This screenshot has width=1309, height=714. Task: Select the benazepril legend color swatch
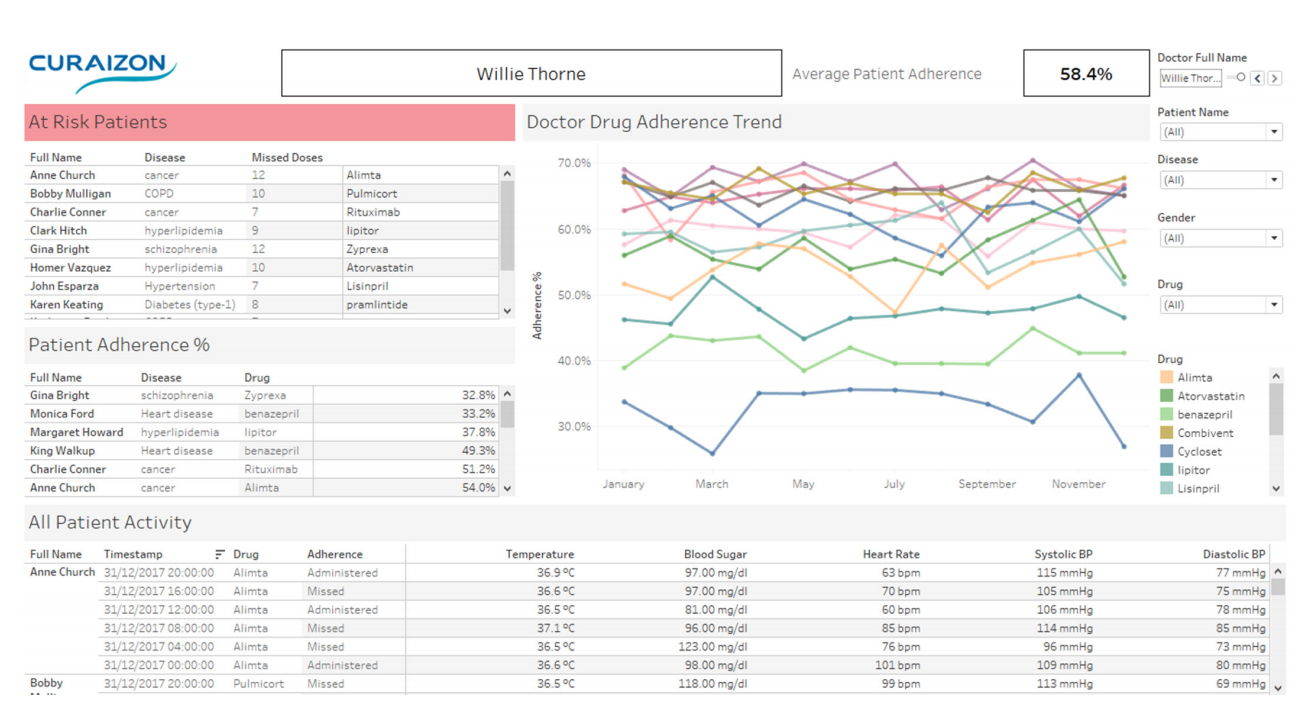coord(1166,415)
